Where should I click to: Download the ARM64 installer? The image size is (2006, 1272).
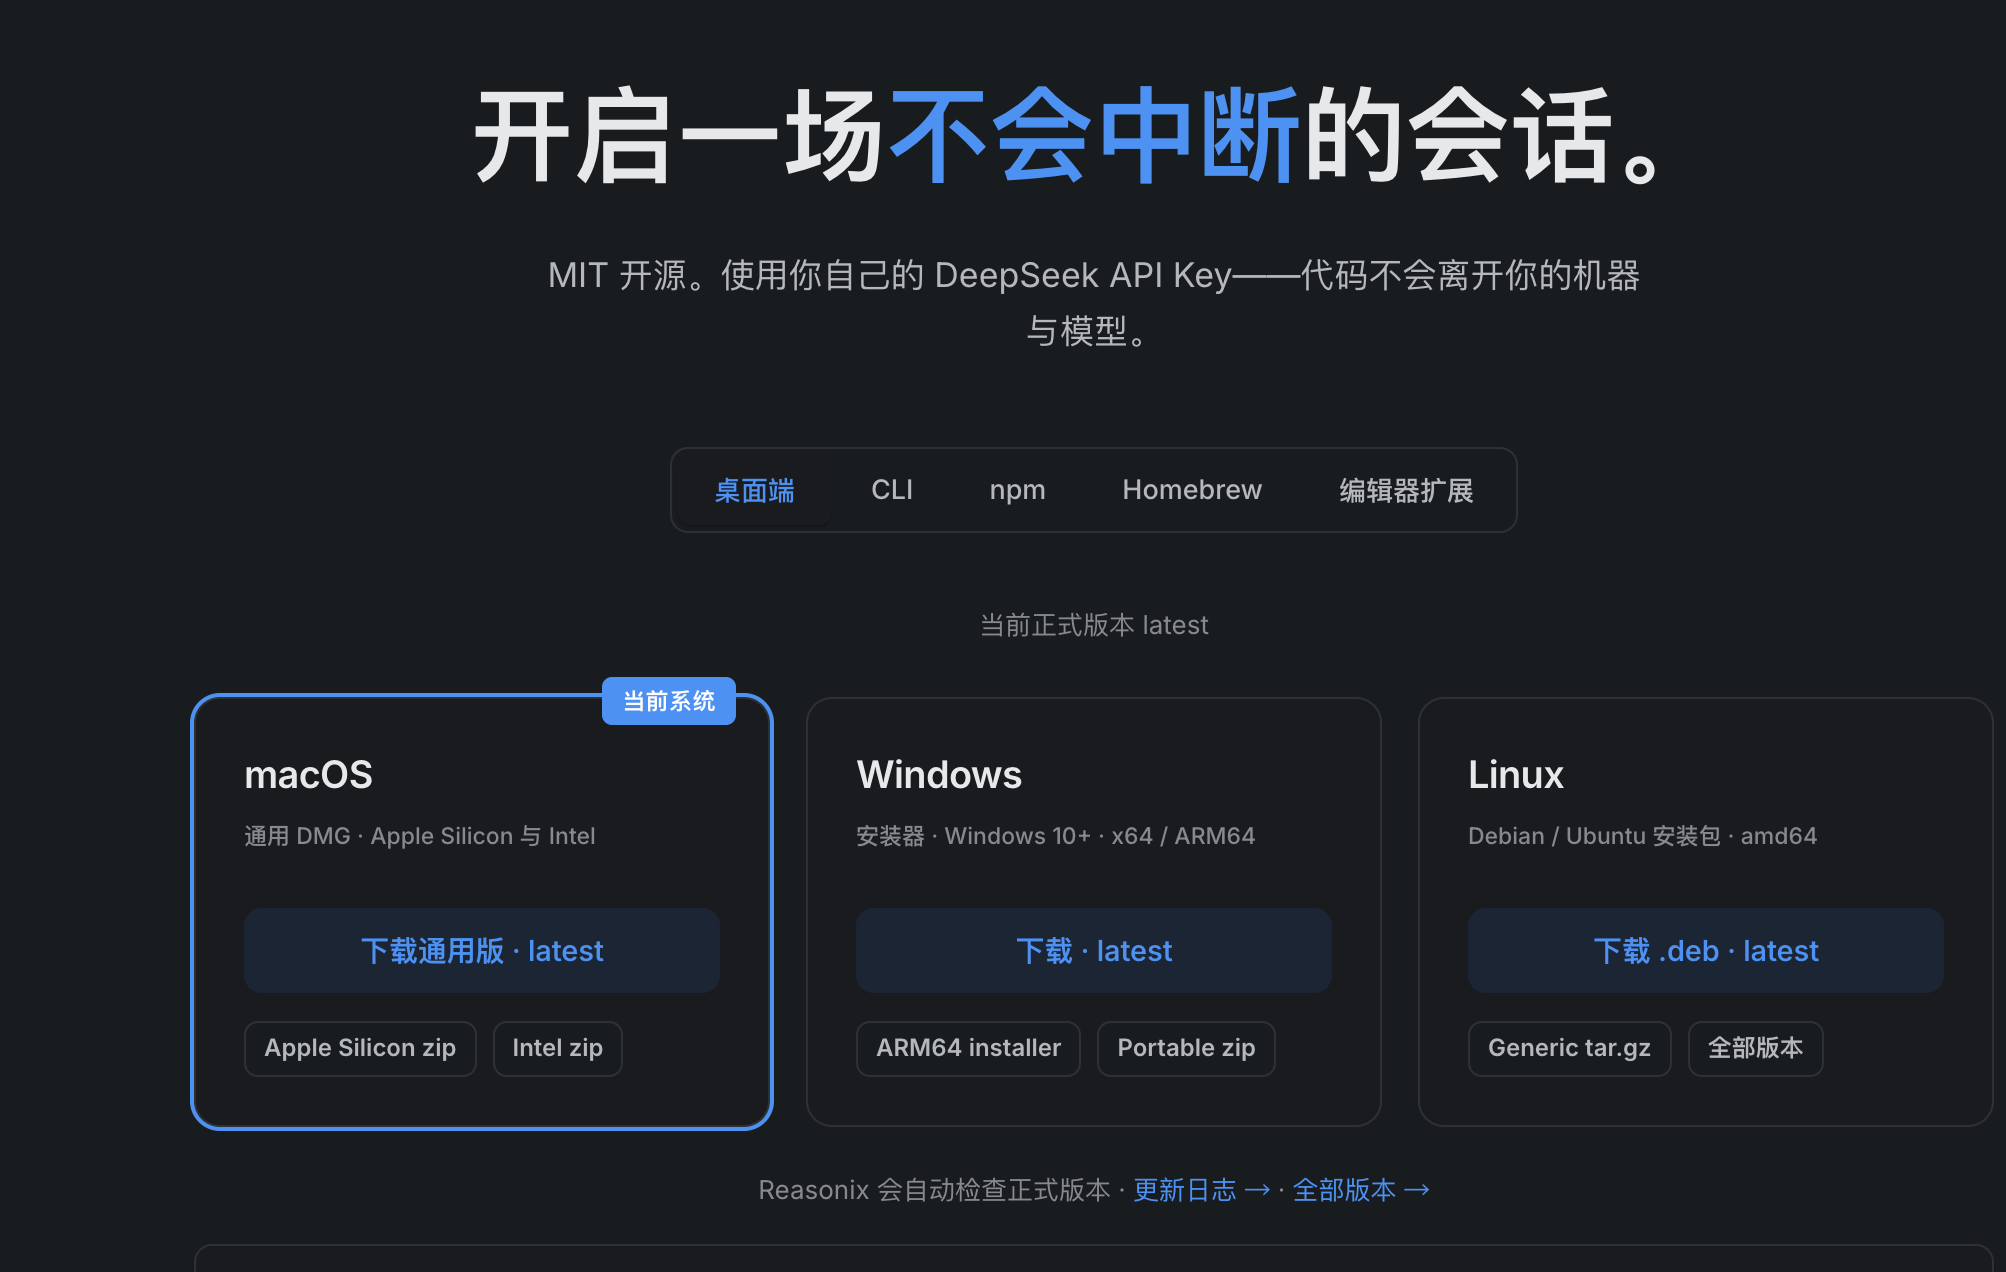968,1048
